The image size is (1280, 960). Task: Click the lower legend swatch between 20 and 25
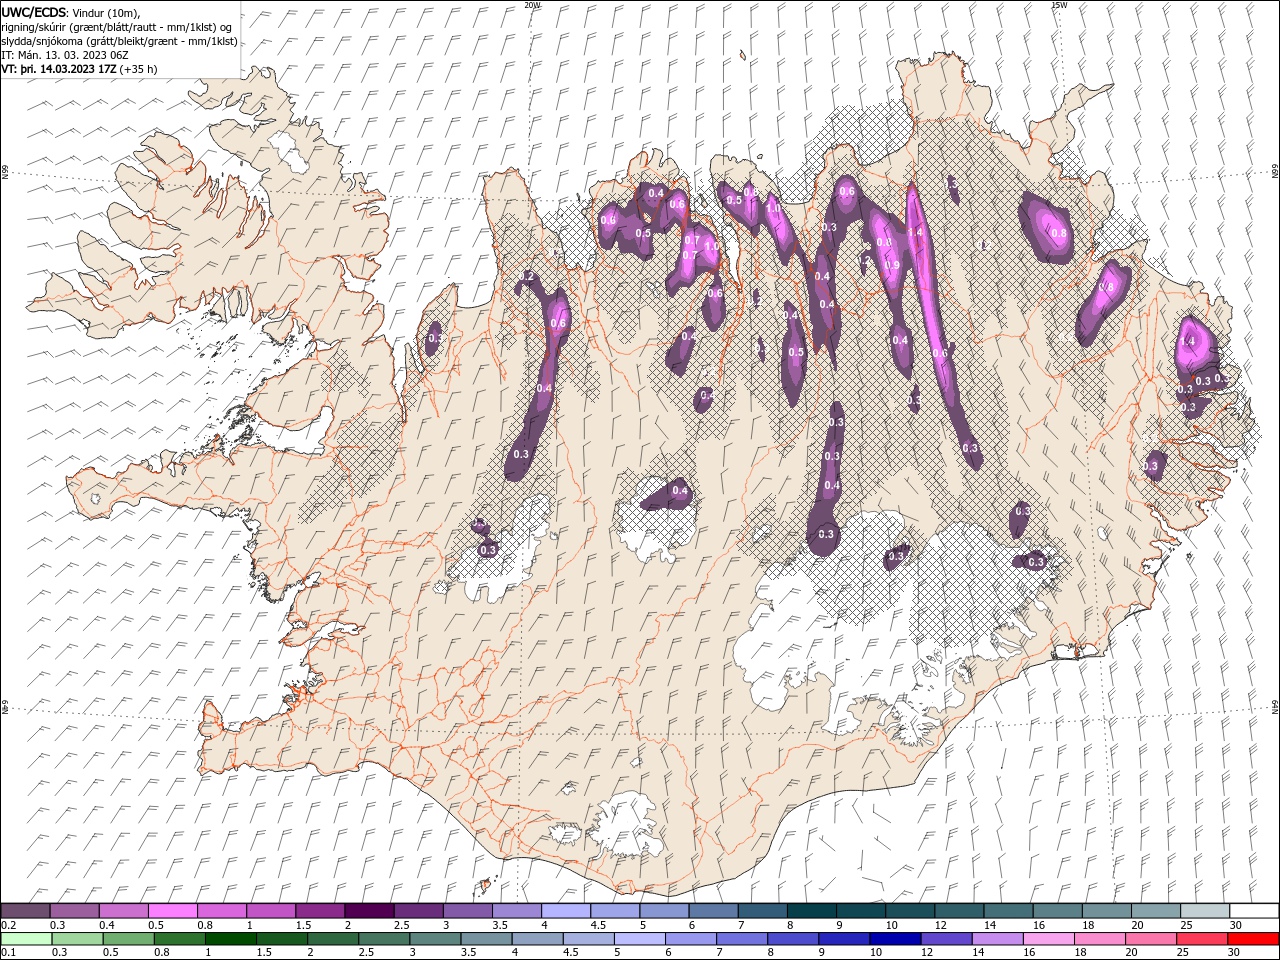[x=1149, y=939]
